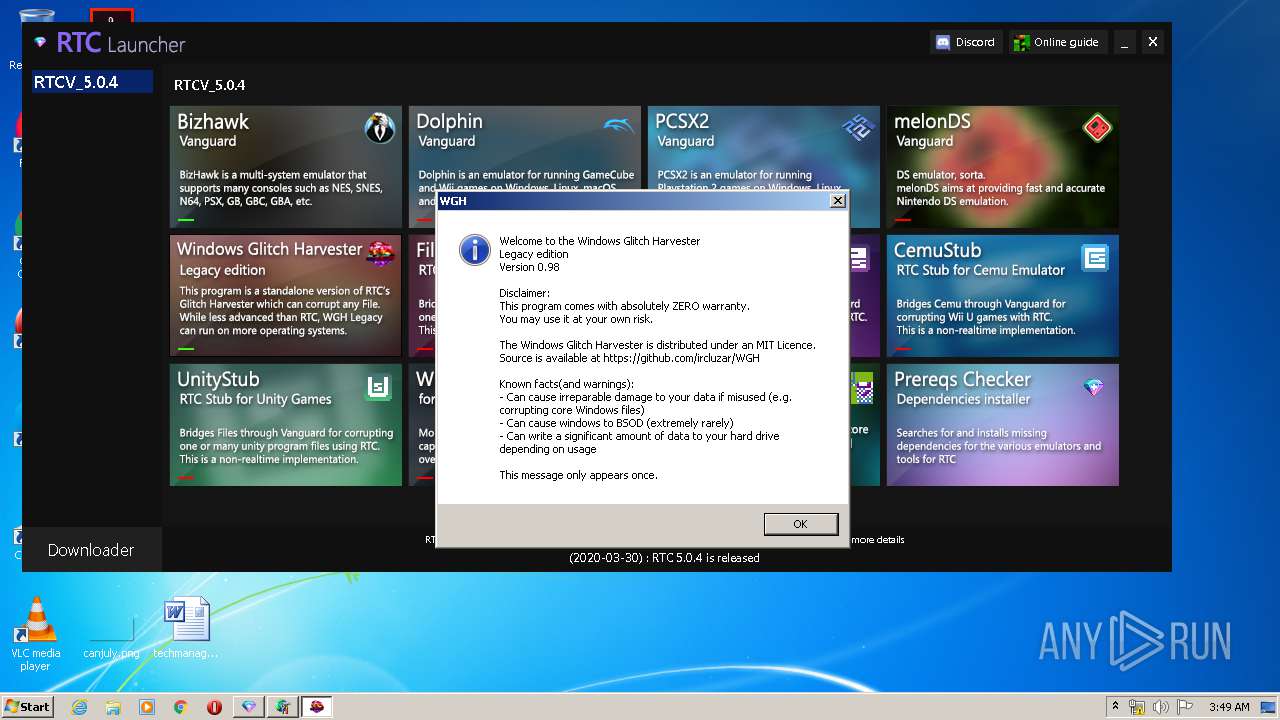Open the media player taskbar icon

[x=147, y=707]
